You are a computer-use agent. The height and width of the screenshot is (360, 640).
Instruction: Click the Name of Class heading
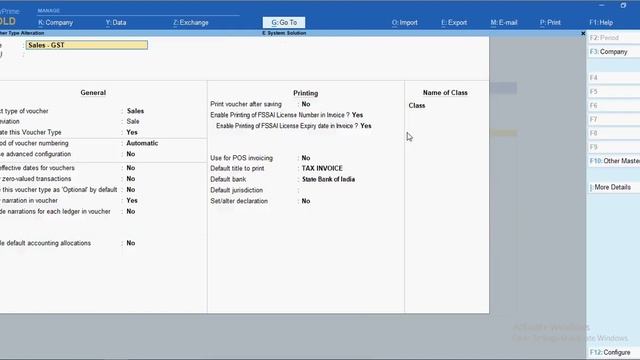[x=445, y=93]
